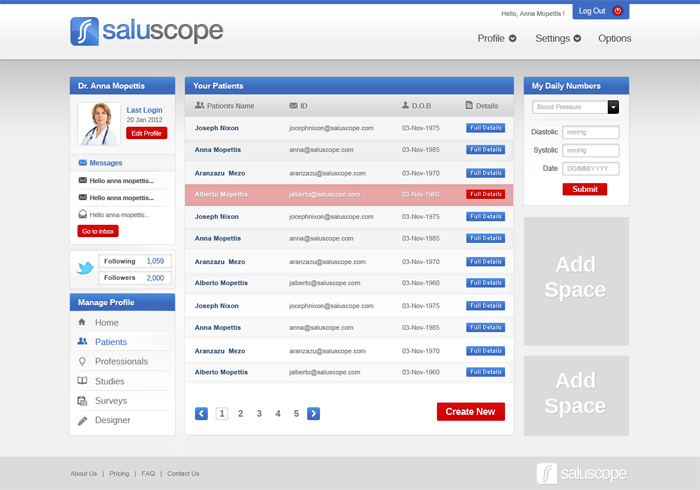Click the Studies open book icon
This screenshot has height=490, width=700.
(x=82, y=381)
